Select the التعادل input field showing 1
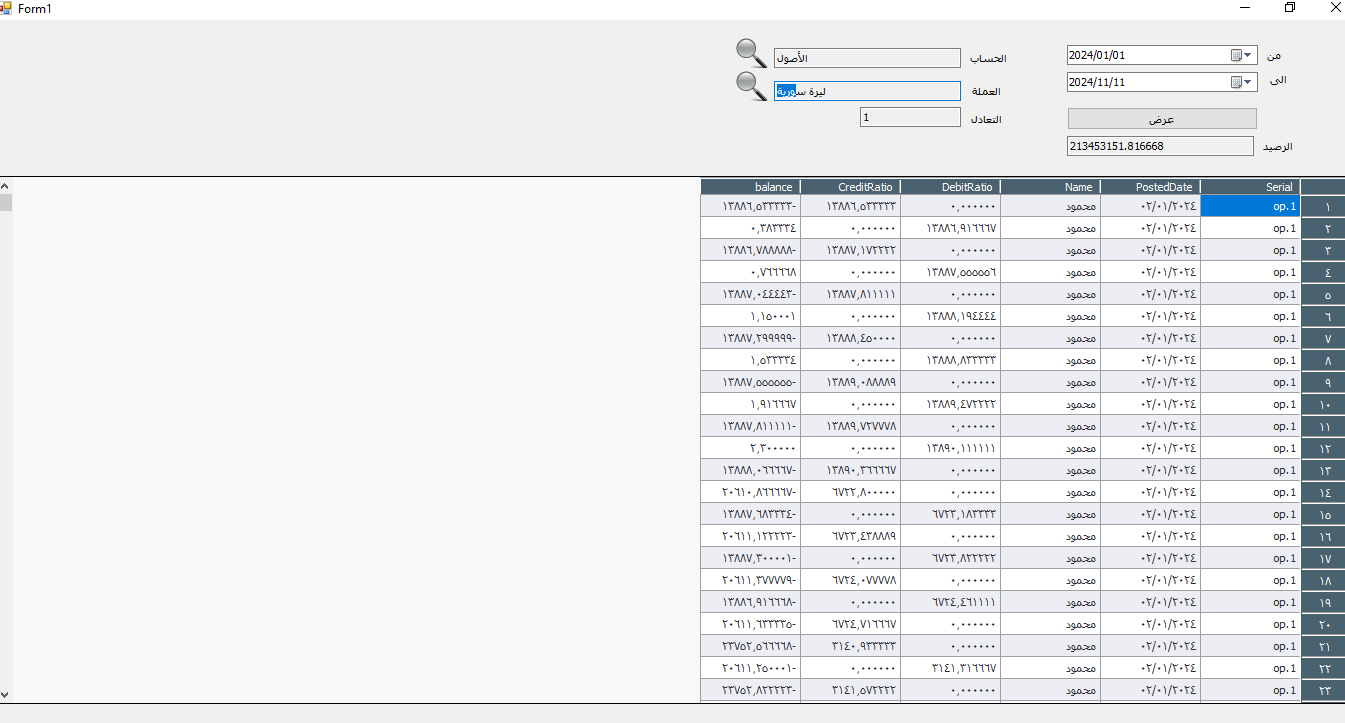 (x=909, y=116)
